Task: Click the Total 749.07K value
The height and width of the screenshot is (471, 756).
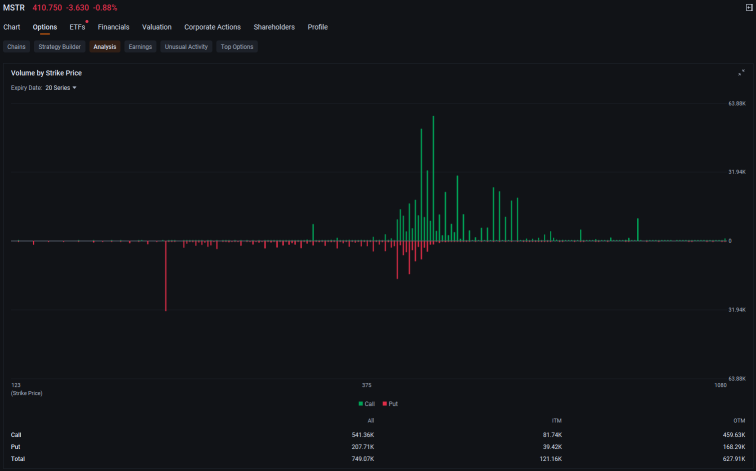Action: 363,459
